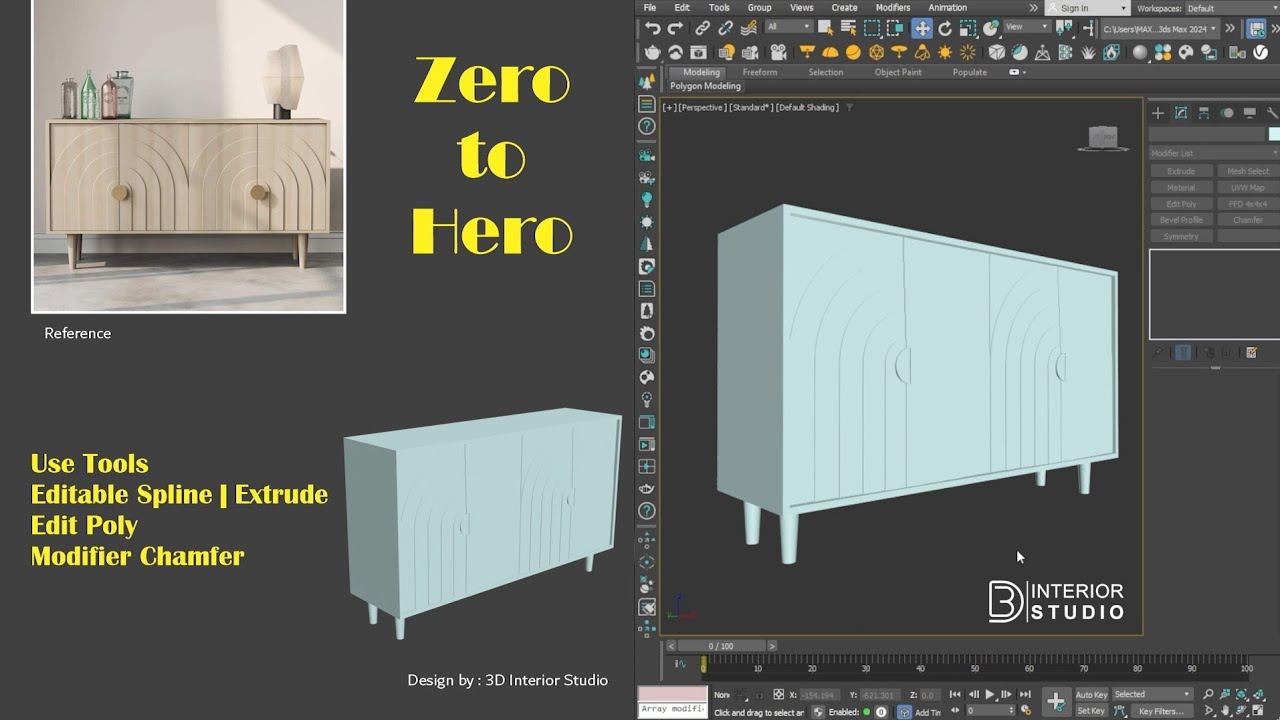Click the Chamfer modifier button
This screenshot has width=1280, height=720.
(x=1248, y=220)
